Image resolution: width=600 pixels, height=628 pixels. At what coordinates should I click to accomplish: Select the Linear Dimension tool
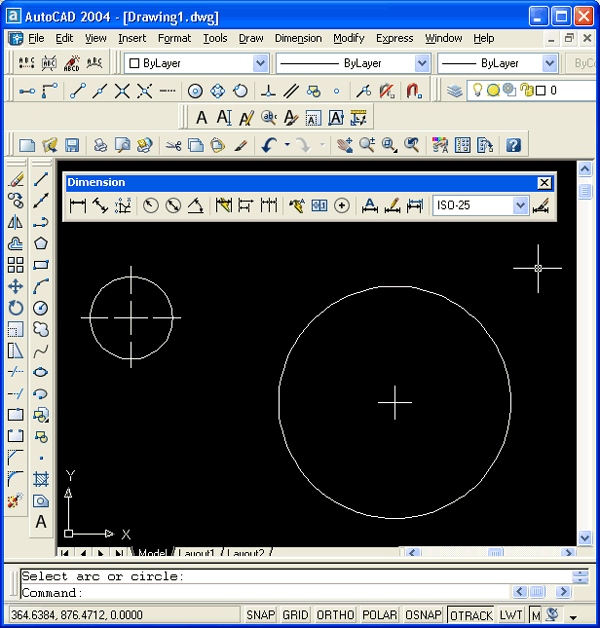[78, 206]
